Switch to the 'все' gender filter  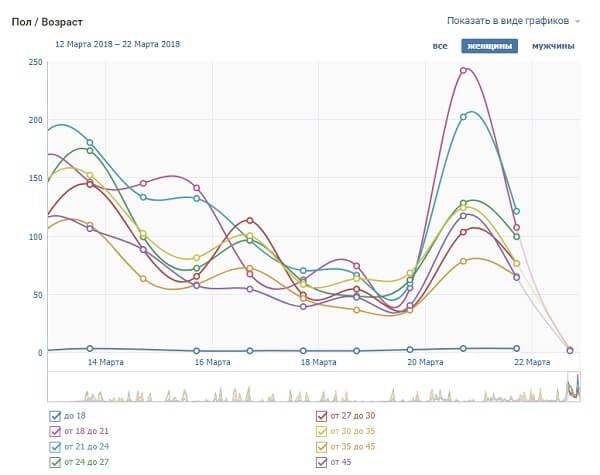coord(440,46)
